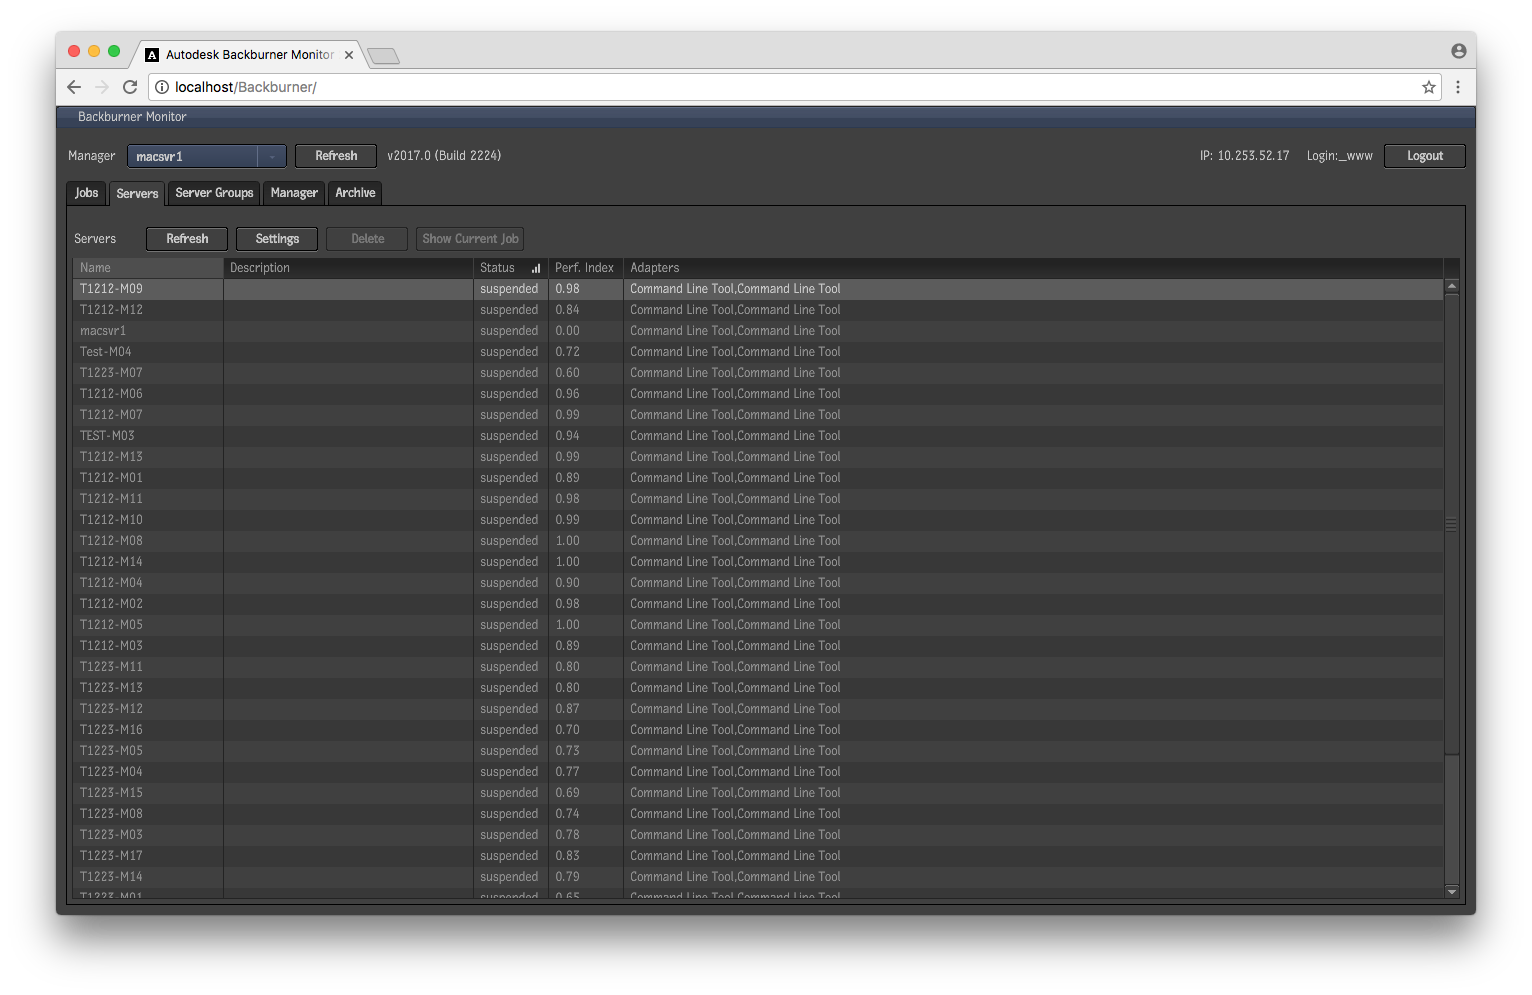
Task: Open the Chrome profile avatar icon
Action: [1459, 51]
